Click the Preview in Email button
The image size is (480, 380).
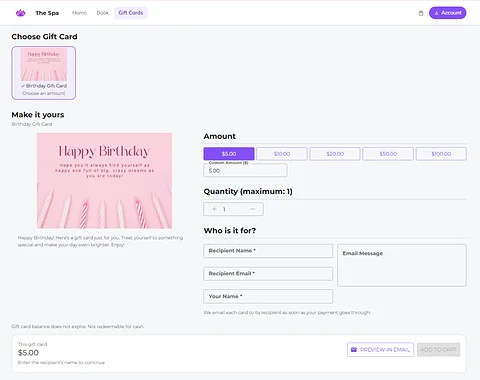pyautogui.click(x=380, y=350)
